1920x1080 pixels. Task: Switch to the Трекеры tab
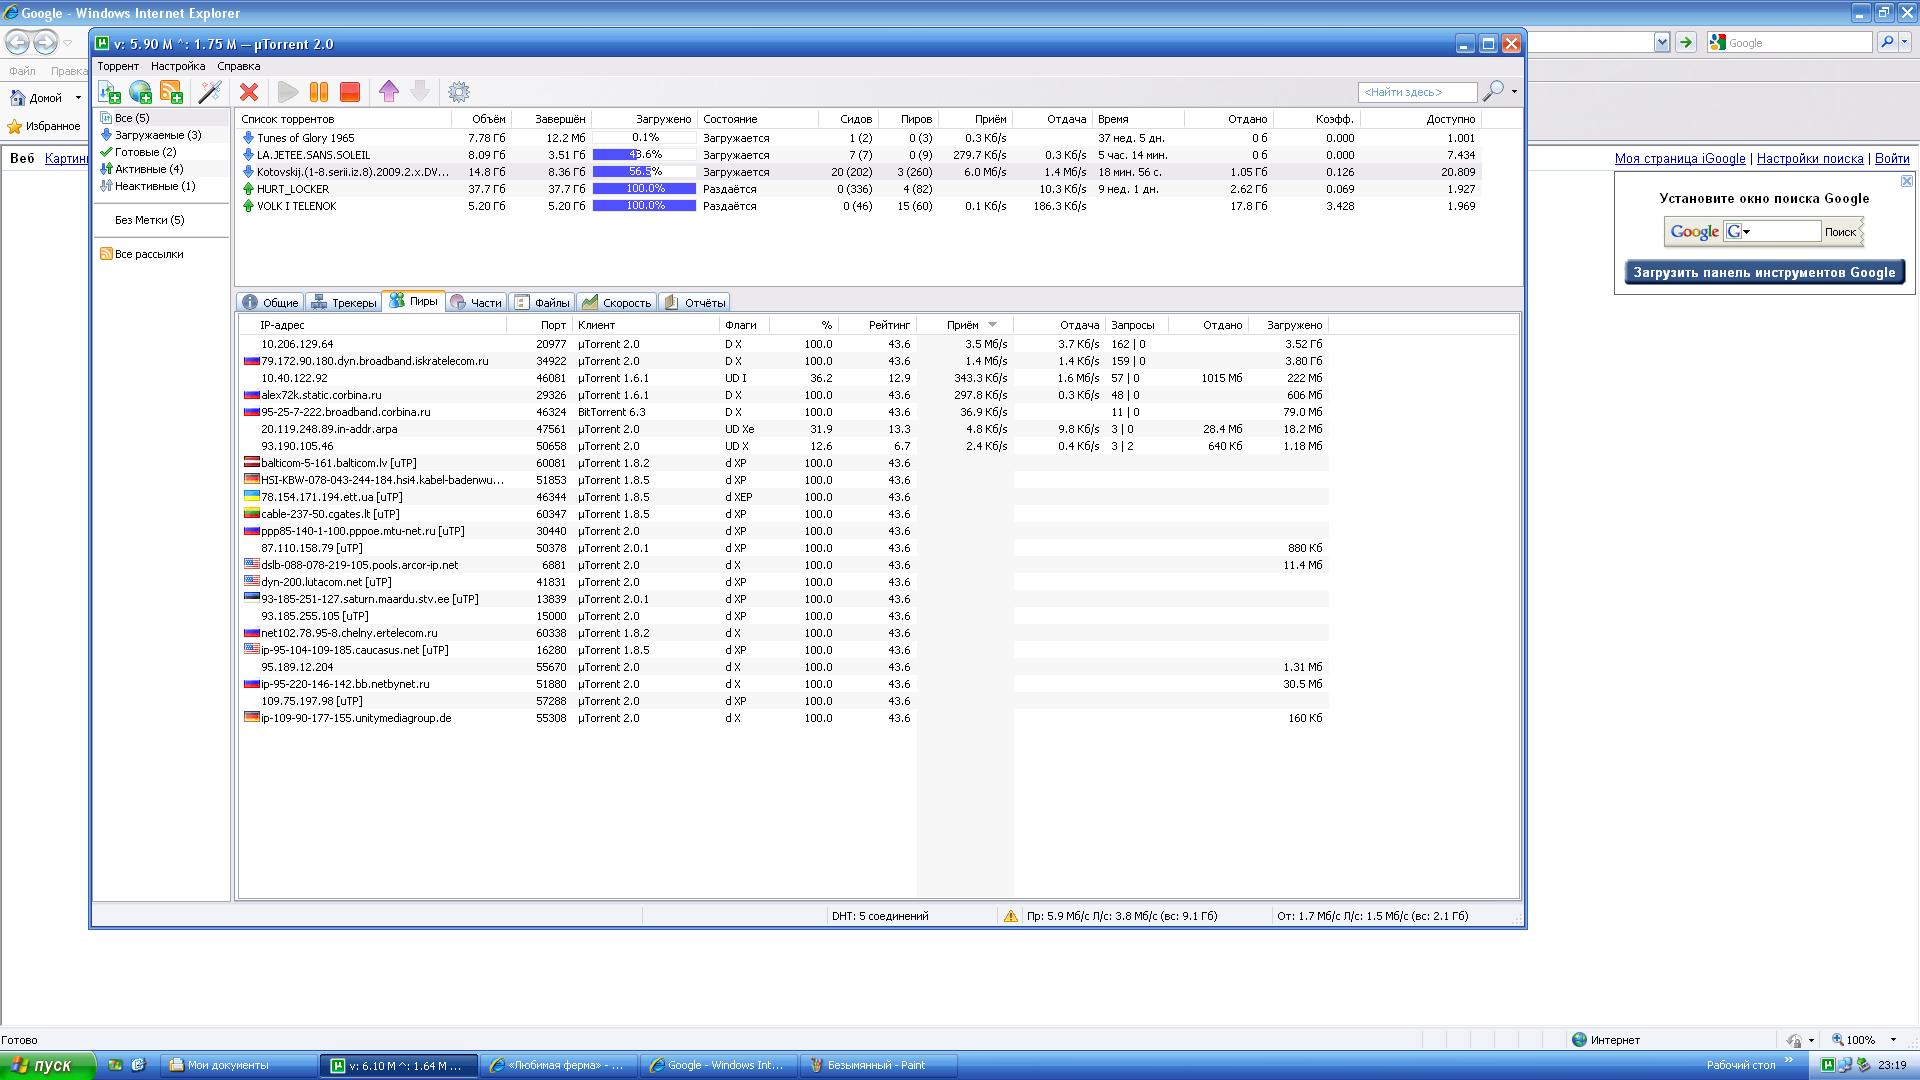pos(343,303)
